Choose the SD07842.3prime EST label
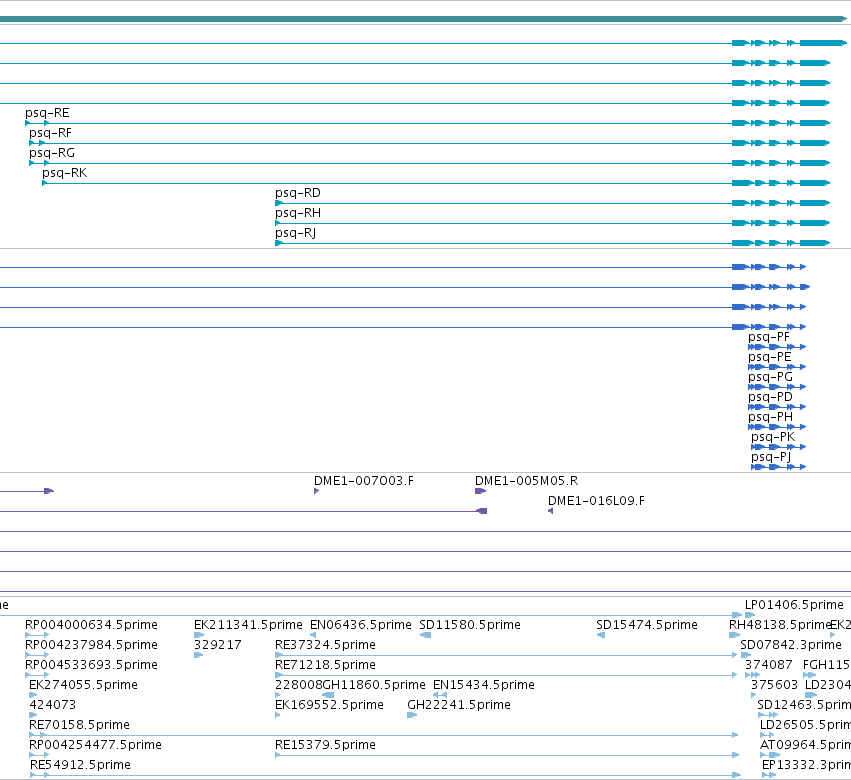 coord(791,645)
